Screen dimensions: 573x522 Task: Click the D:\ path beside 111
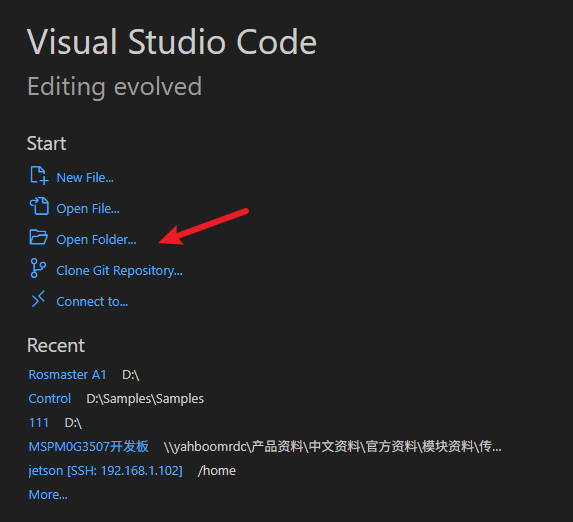click(73, 423)
